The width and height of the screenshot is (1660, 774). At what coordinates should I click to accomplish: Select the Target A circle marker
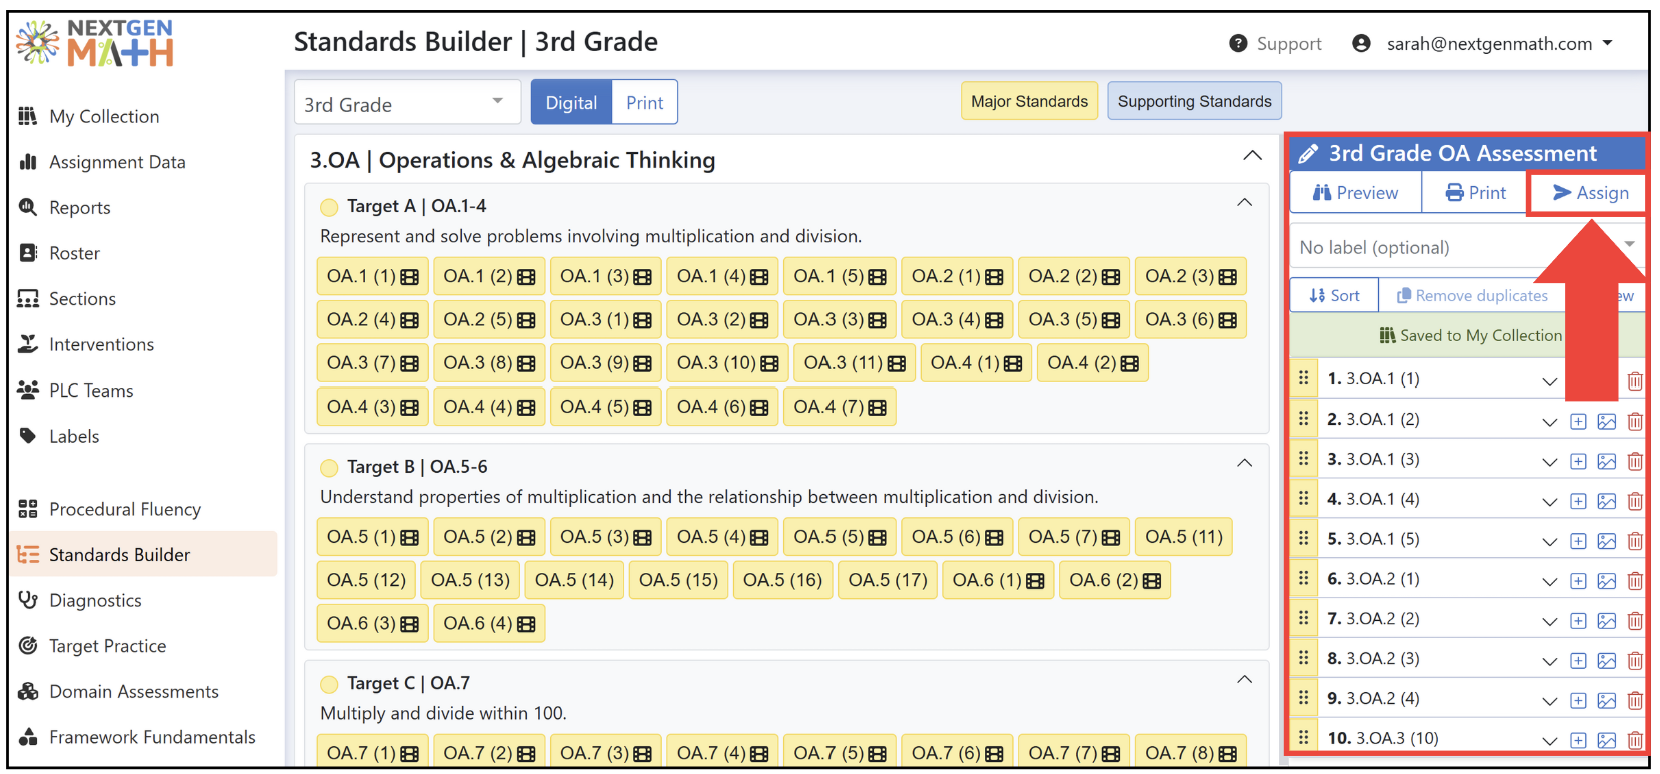pos(329,207)
